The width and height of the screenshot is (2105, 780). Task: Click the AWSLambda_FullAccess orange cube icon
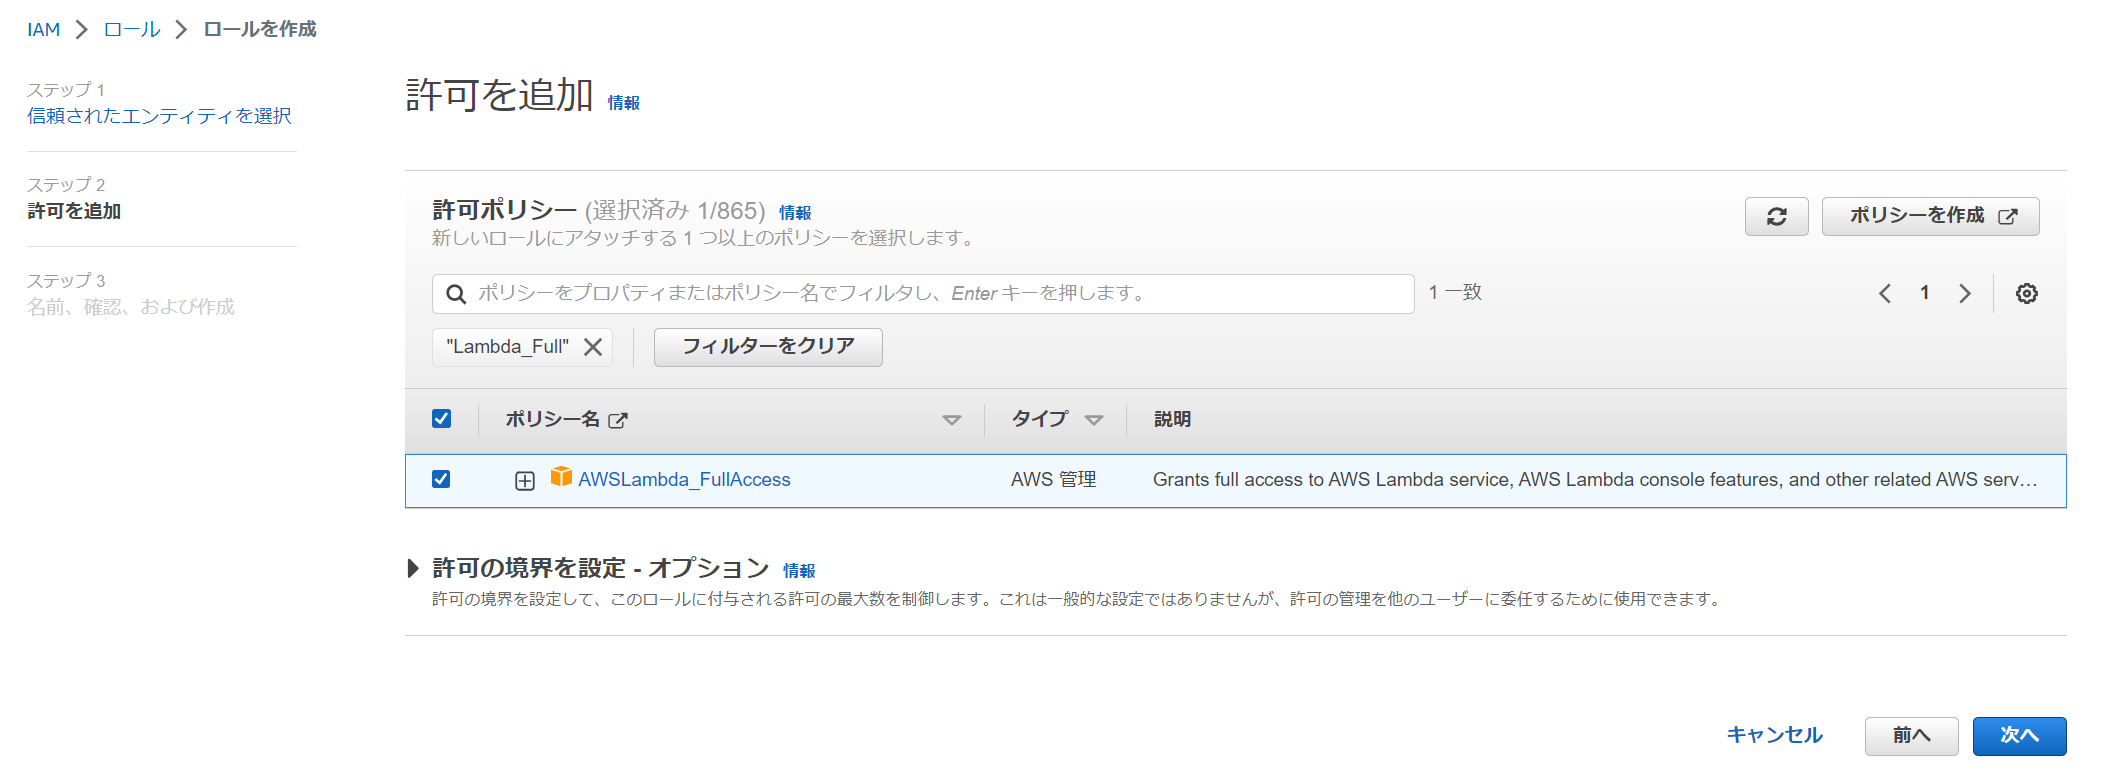click(561, 477)
